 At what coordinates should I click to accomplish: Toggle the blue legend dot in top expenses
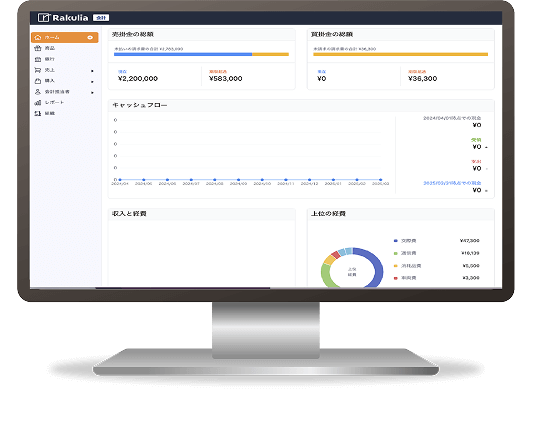(x=395, y=241)
